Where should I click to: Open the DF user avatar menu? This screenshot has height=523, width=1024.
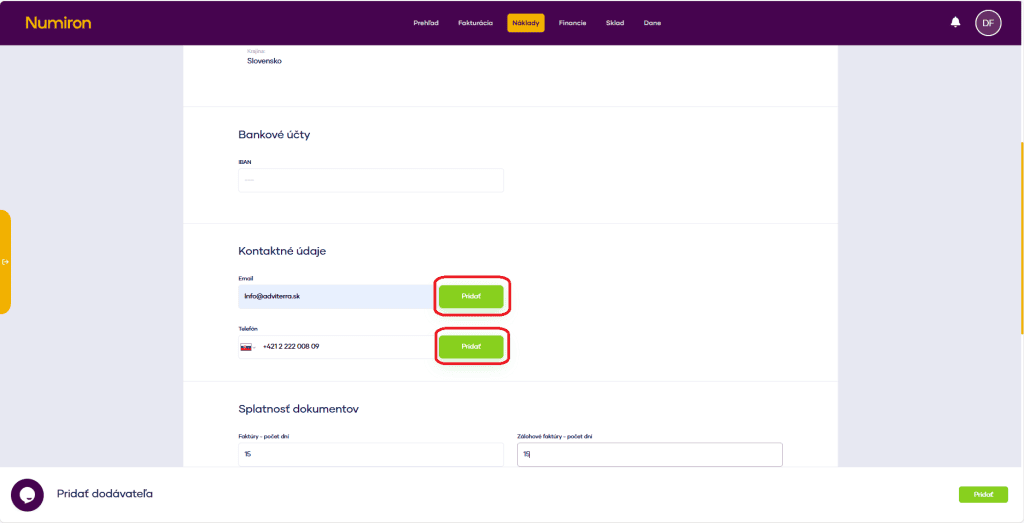pos(988,22)
